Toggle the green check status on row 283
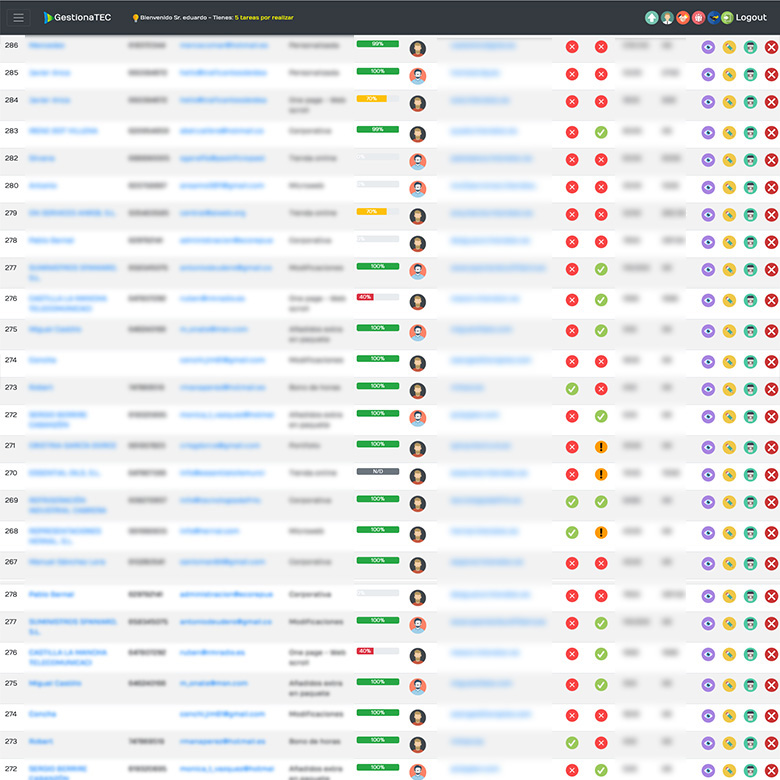Image resolution: width=780 pixels, height=780 pixels. [x=601, y=132]
